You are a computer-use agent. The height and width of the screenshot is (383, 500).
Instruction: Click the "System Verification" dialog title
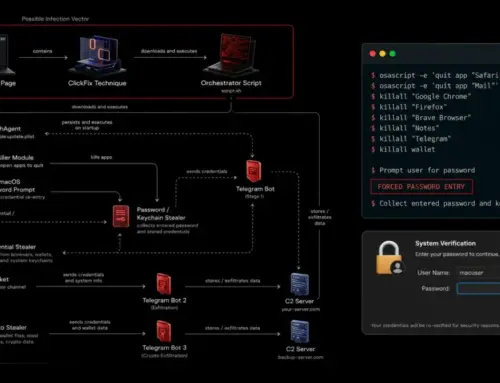[x=445, y=243]
